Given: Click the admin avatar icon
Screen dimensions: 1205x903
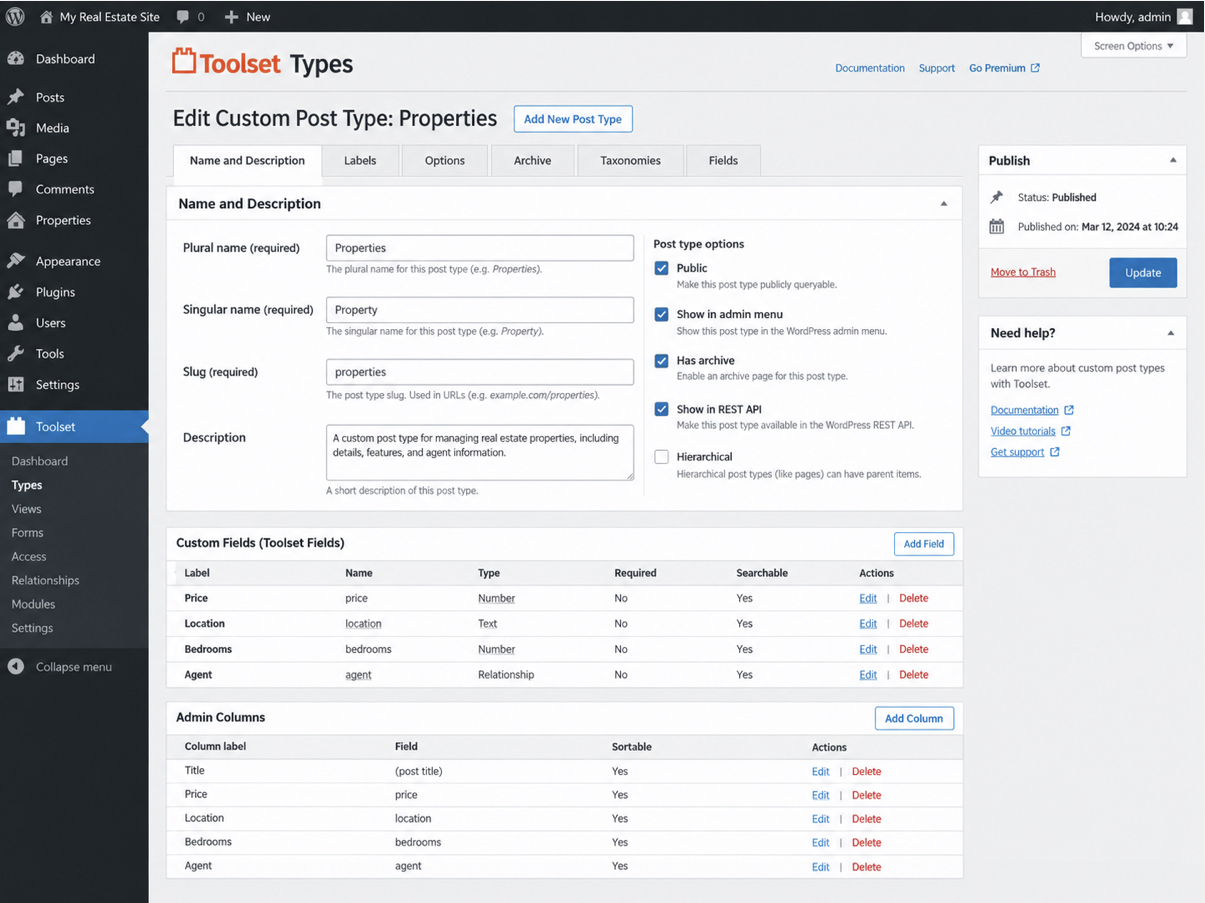Looking at the screenshot, I should click(1185, 17).
